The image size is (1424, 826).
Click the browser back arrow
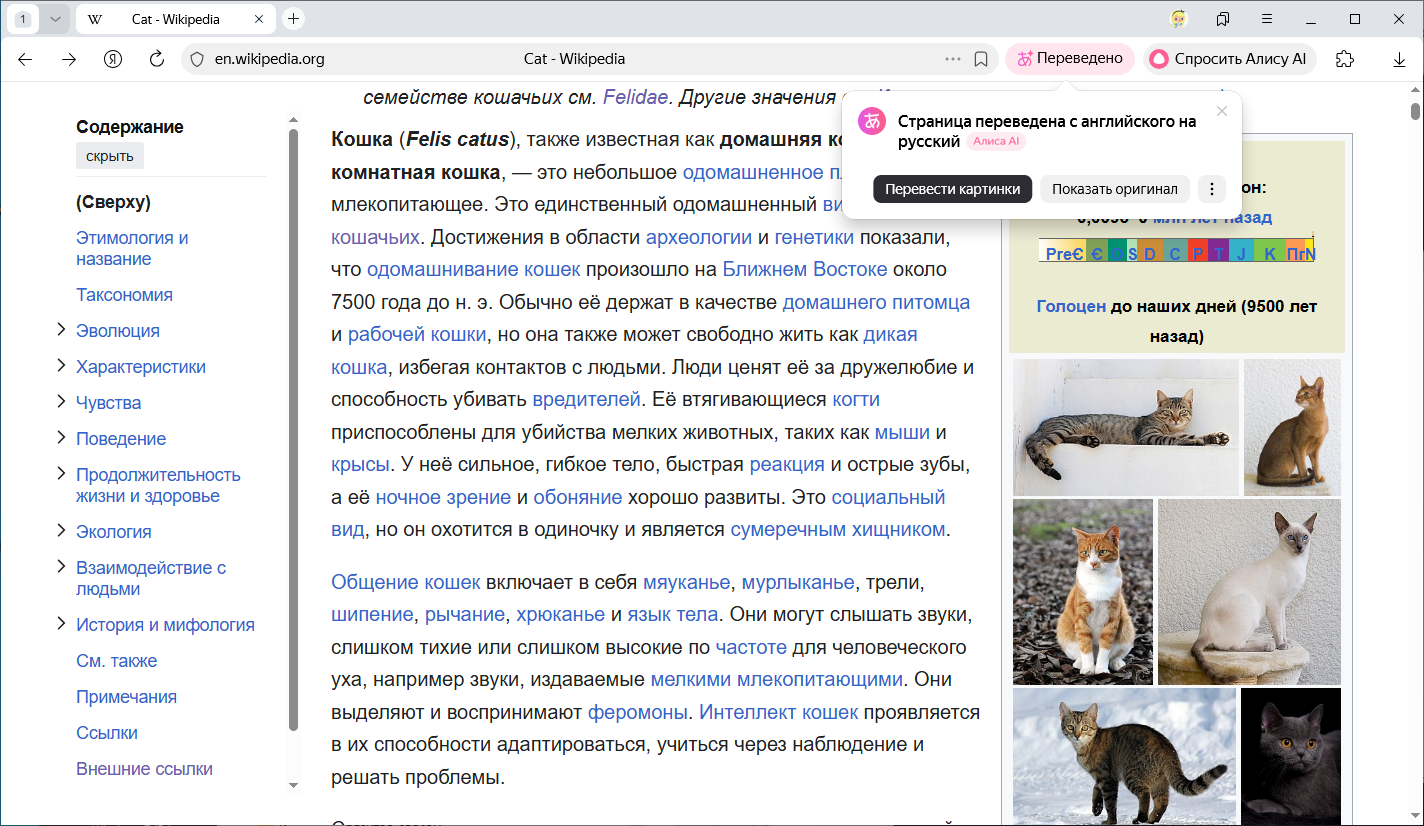click(x=25, y=59)
